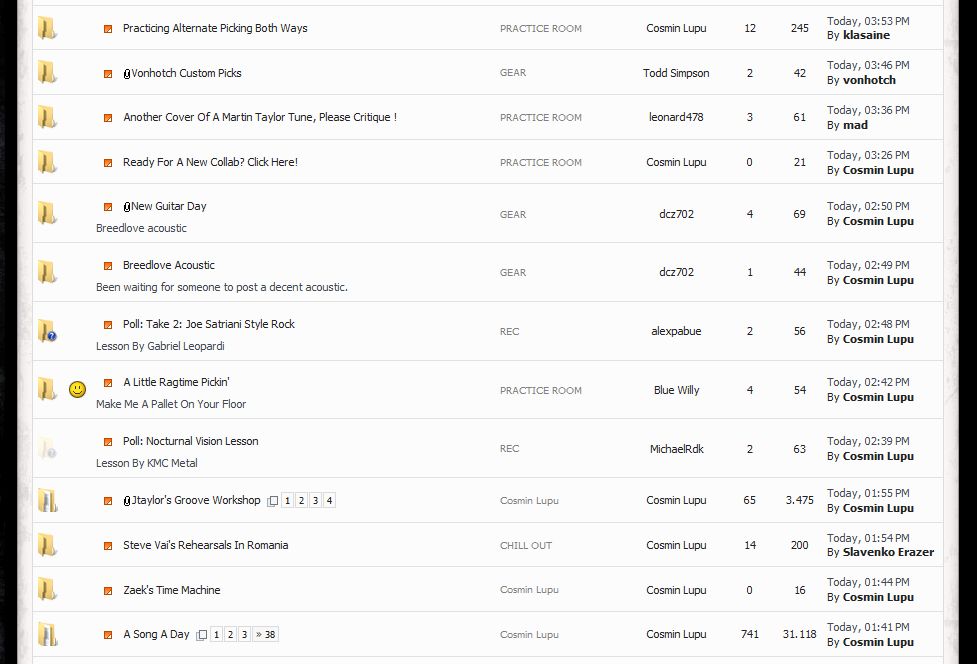Click the folder icon beside Vonhotch Custom Picks
This screenshot has width=977, height=664.
point(47,72)
